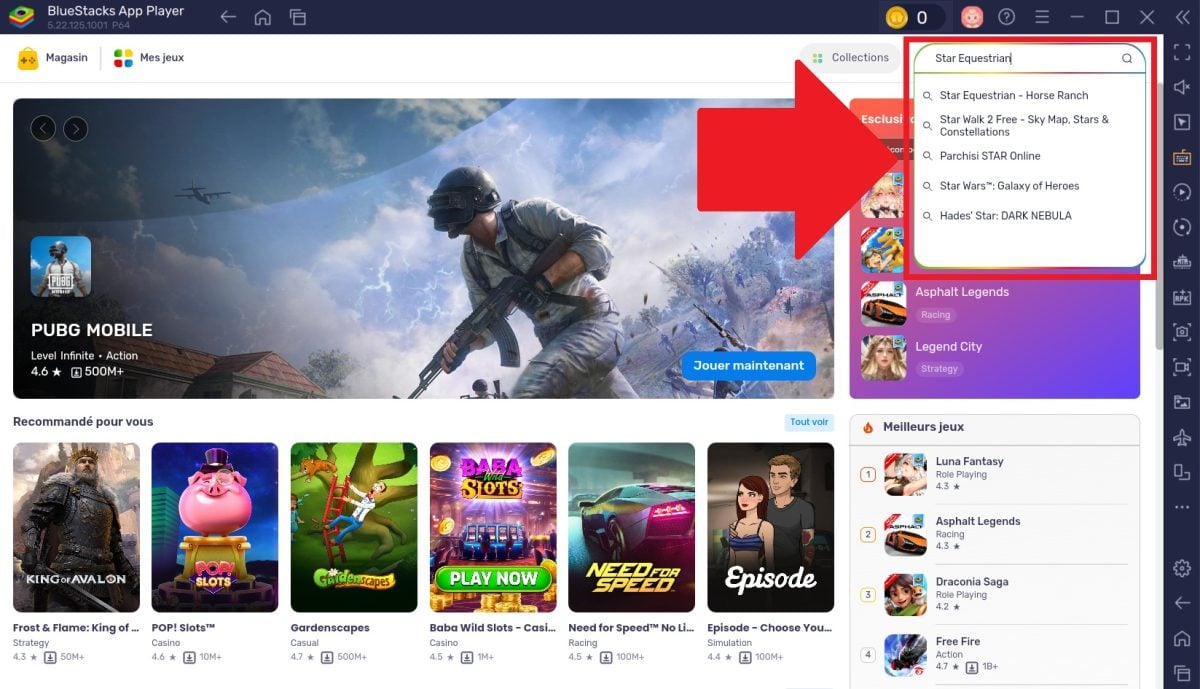1200x689 pixels.
Task: Click the Star Equestrian search input field
Action: pyautogui.click(x=1020, y=59)
